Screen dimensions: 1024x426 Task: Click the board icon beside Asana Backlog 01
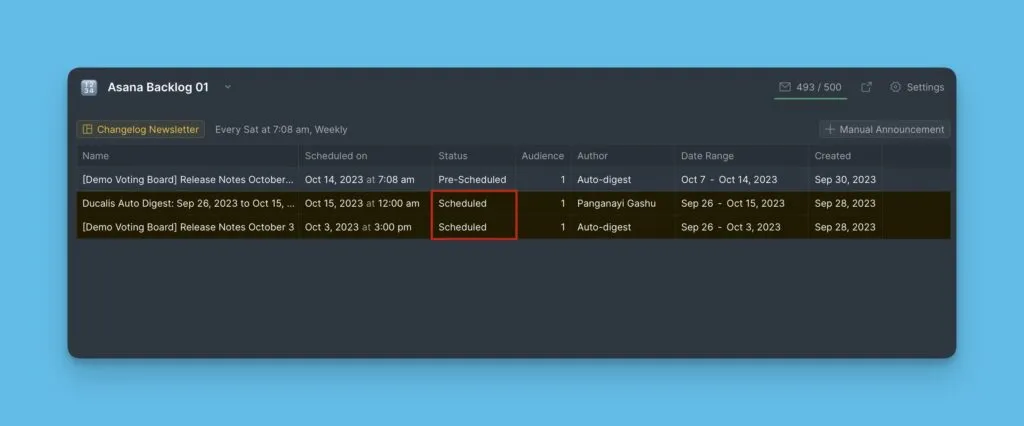(89, 87)
